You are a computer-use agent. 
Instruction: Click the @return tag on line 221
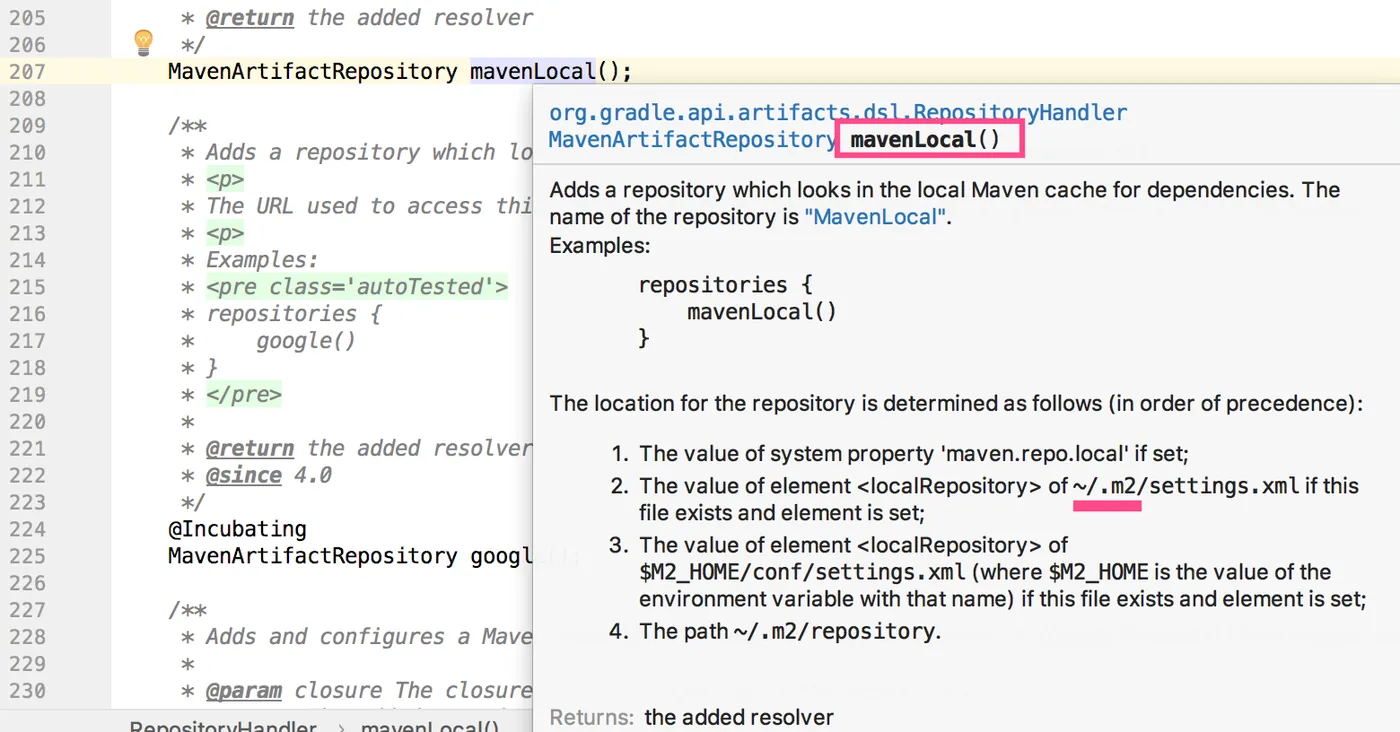coord(250,448)
